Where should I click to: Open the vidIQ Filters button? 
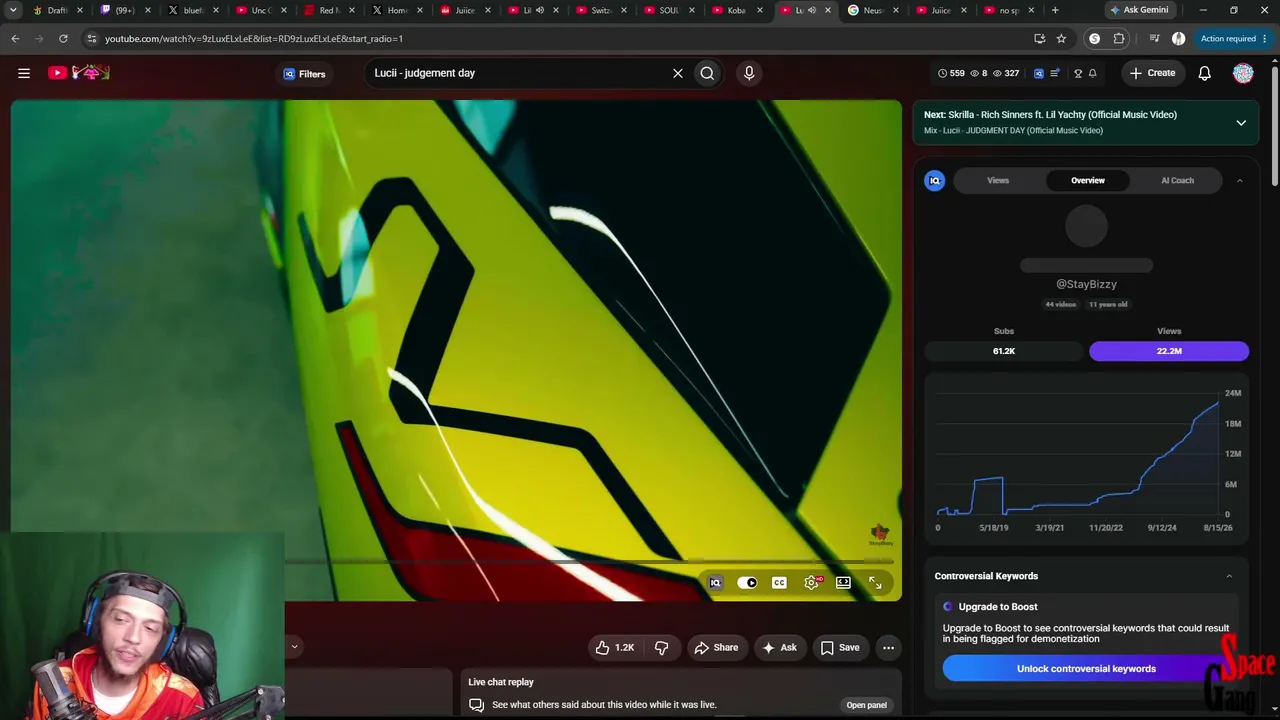pos(304,73)
